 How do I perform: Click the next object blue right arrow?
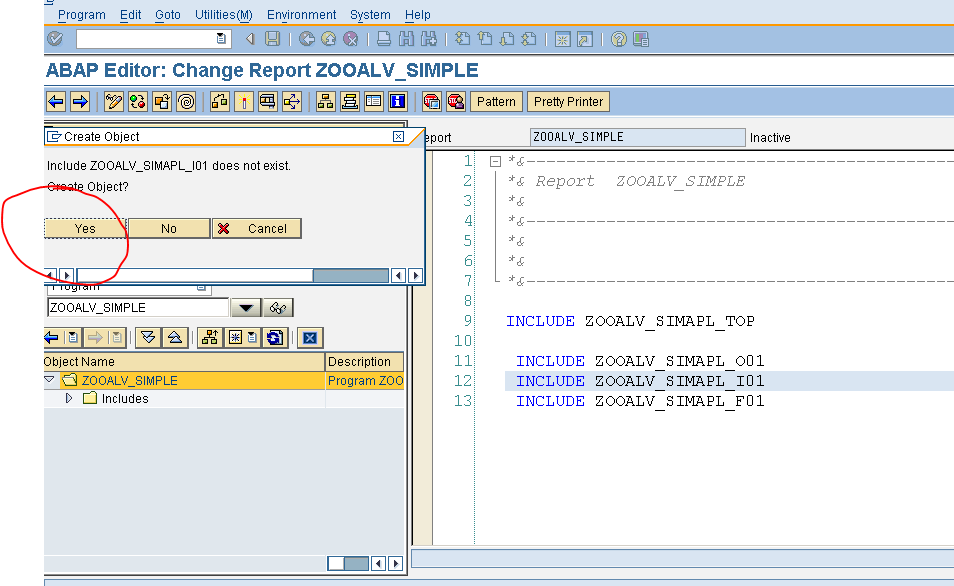[x=80, y=102]
